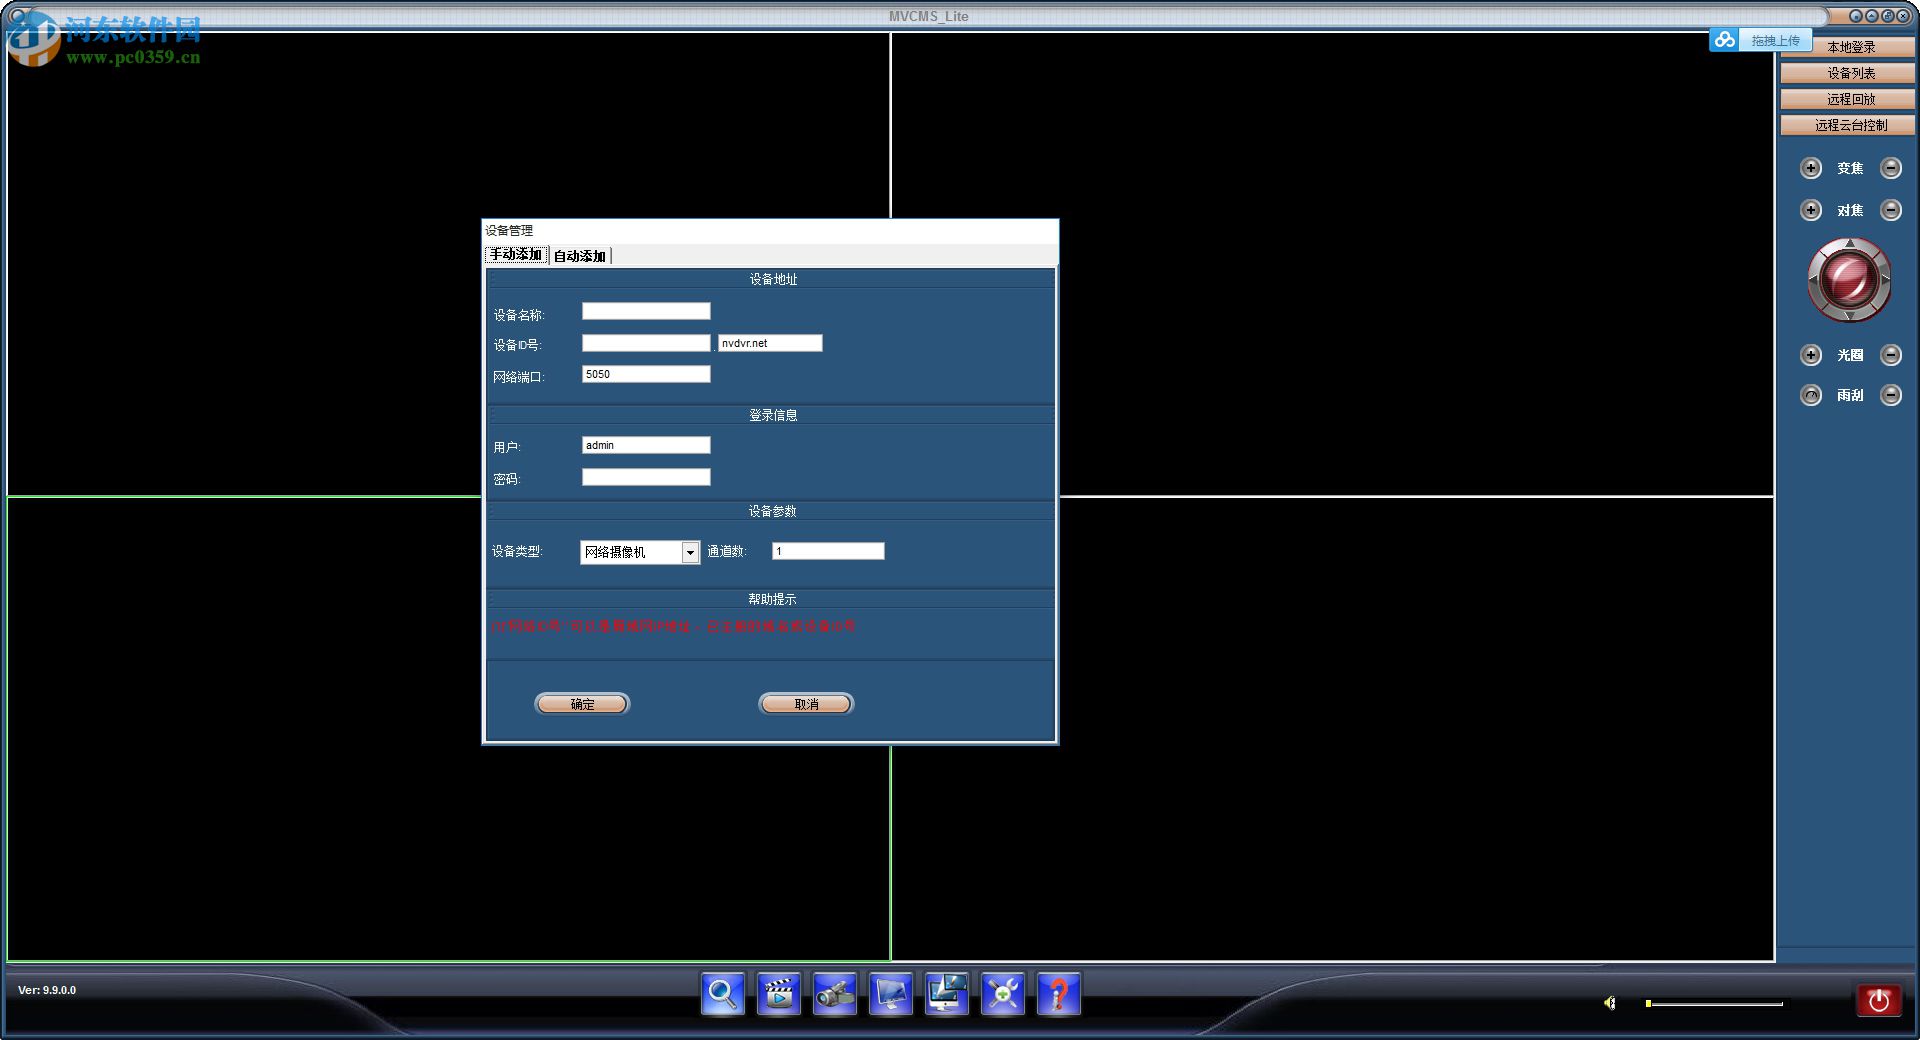Image resolution: width=1920 pixels, height=1040 pixels.
Task: Click the PTZ right arrow on the dial
Action: click(x=1886, y=280)
